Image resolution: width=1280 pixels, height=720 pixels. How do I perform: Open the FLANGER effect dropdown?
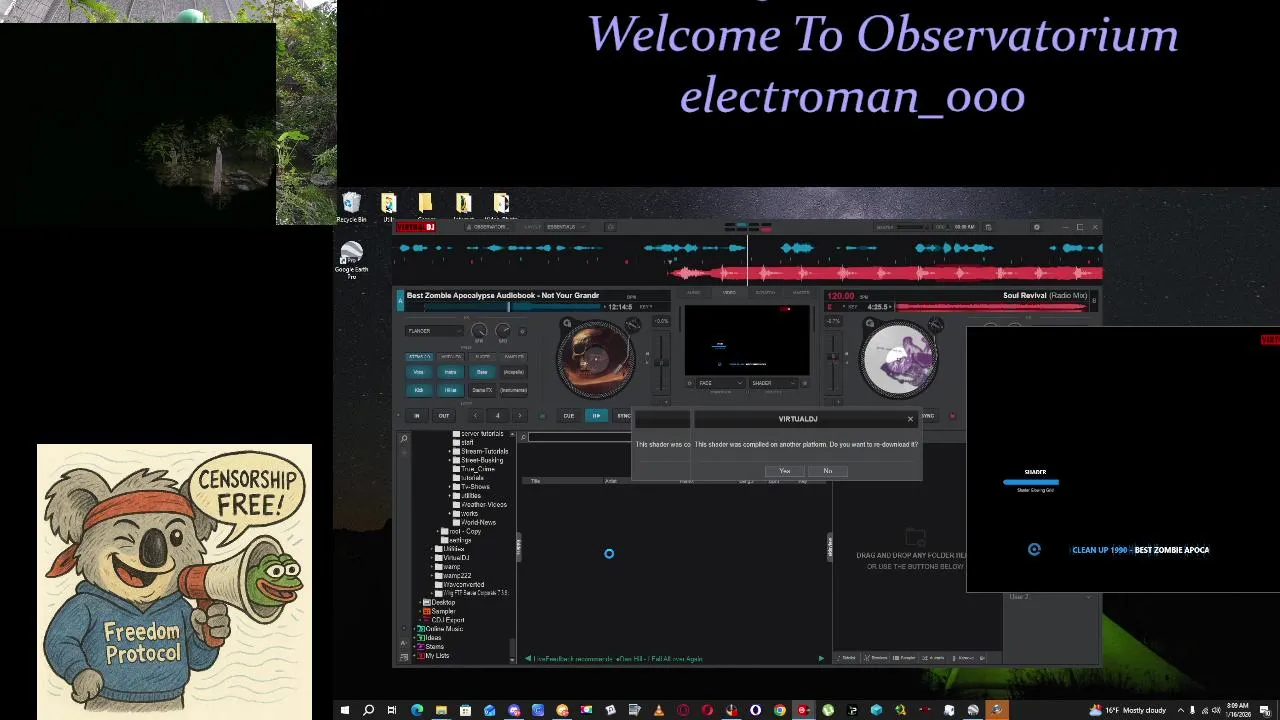[x=433, y=331]
